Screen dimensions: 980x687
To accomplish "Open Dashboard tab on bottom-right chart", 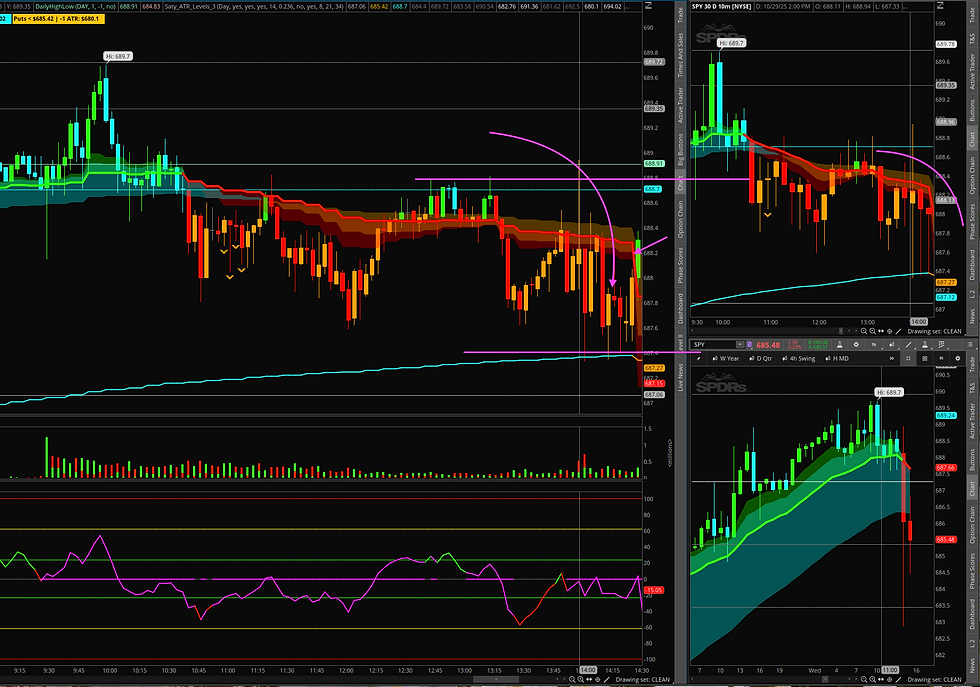I will pyautogui.click(x=972, y=613).
